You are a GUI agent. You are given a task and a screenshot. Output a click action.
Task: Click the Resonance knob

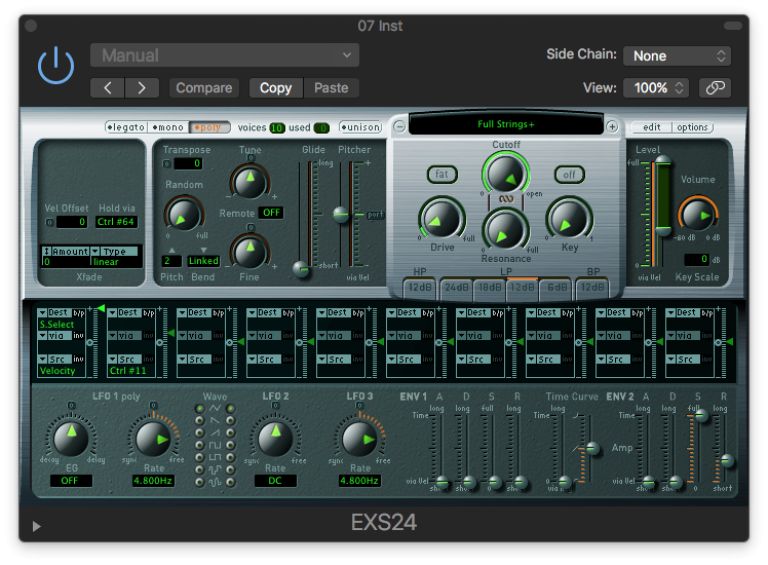click(x=506, y=230)
